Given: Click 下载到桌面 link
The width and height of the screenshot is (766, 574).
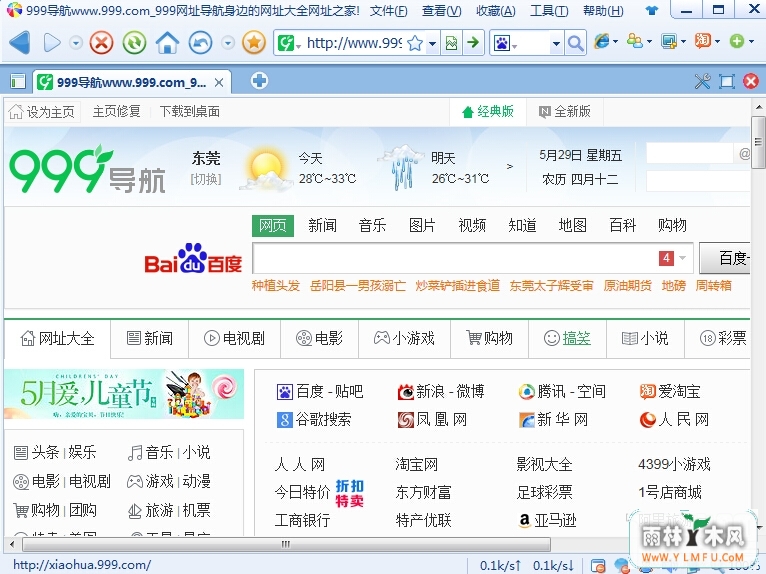Looking at the screenshot, I should point(190,112).
